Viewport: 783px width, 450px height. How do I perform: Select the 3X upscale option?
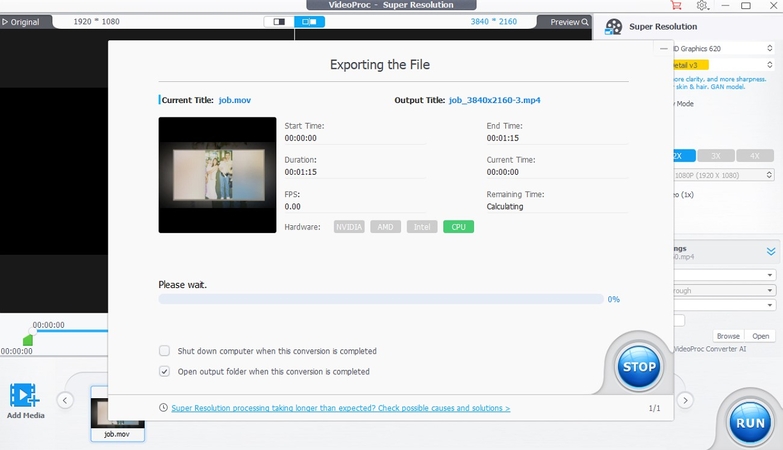click(x=716, y=156)
